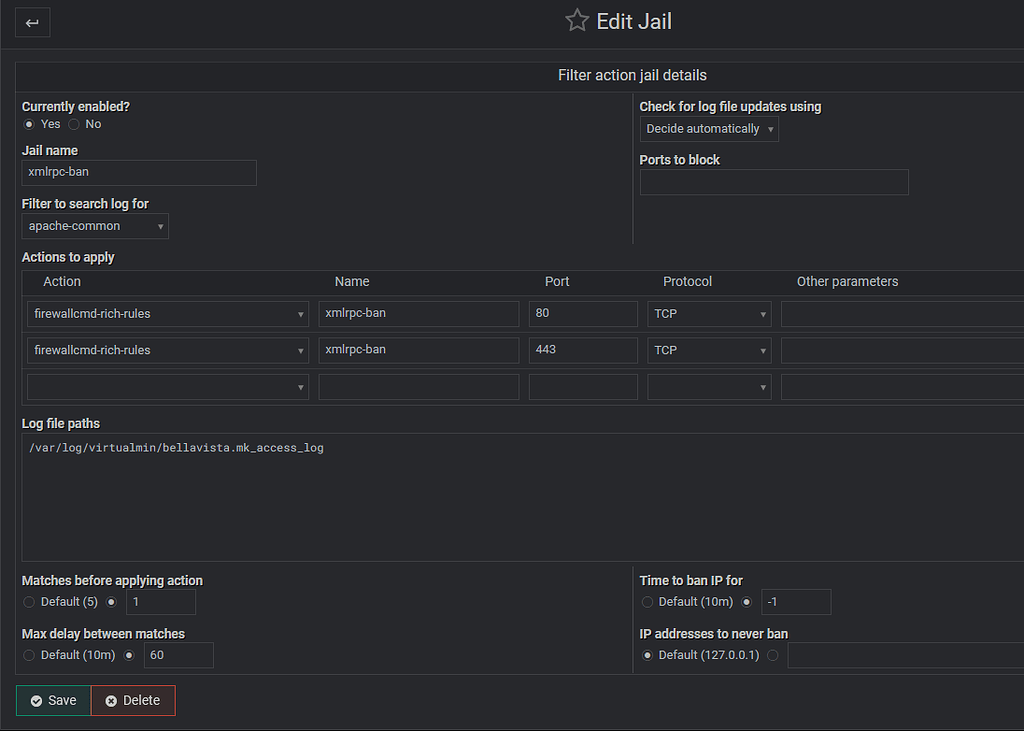
Task: Click the Other parameters column header
Action: pyautogui.click(x=847, y=282)
